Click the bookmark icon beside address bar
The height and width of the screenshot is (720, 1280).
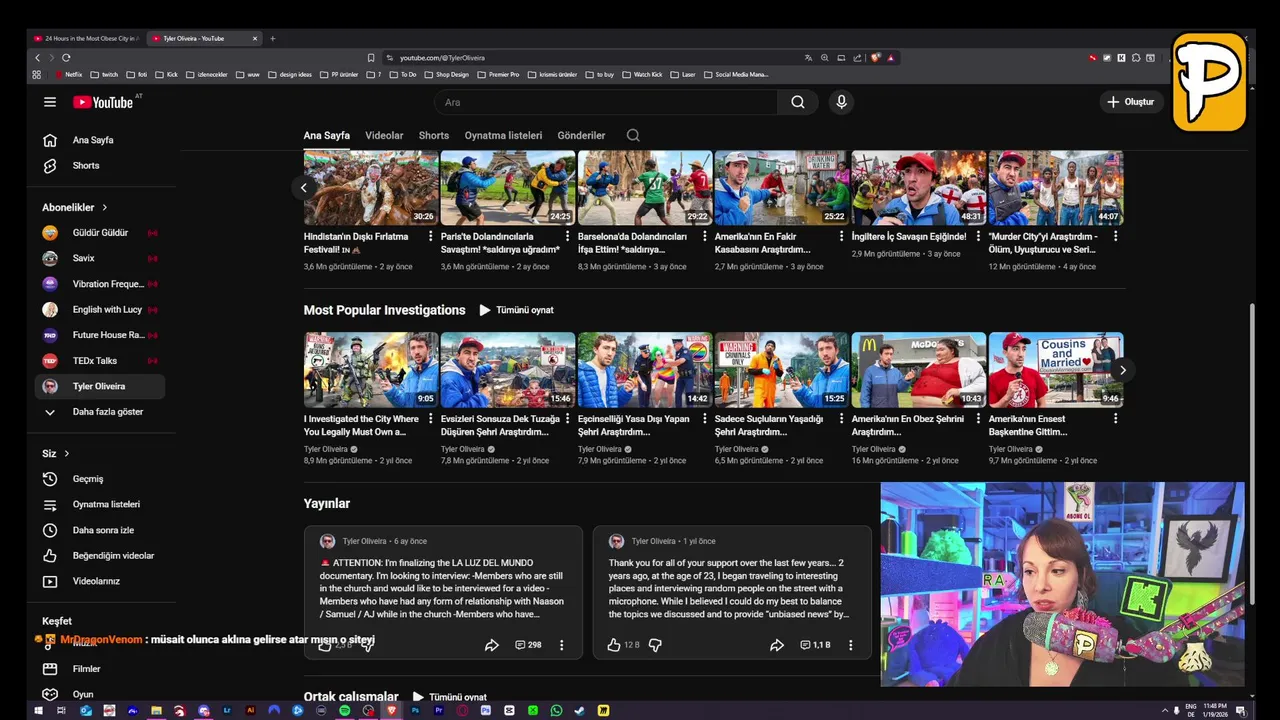point(371,58)
